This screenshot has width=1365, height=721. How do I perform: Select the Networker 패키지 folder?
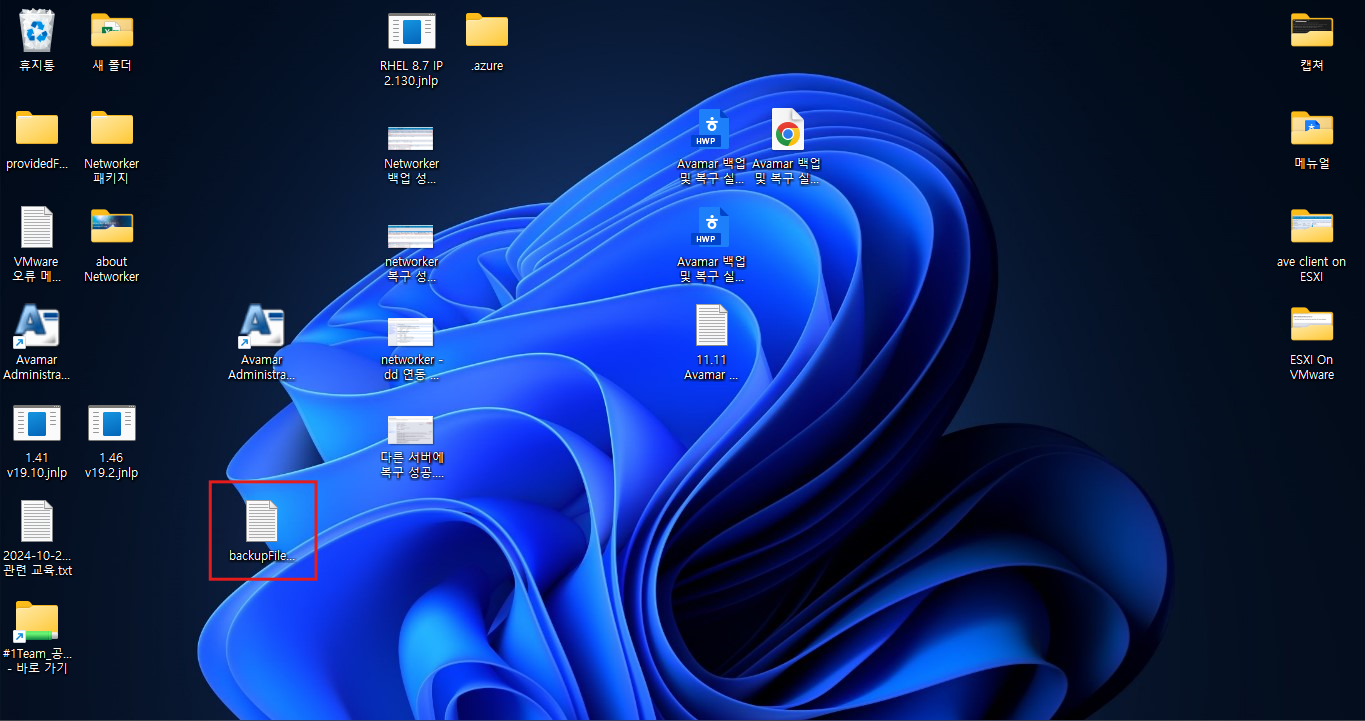(x=112, y=146)
